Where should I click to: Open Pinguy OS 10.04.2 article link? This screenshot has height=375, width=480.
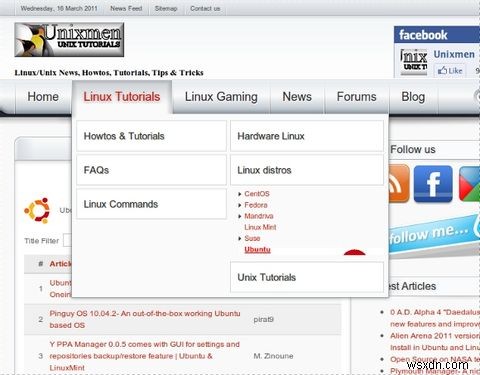coord(145,319)
